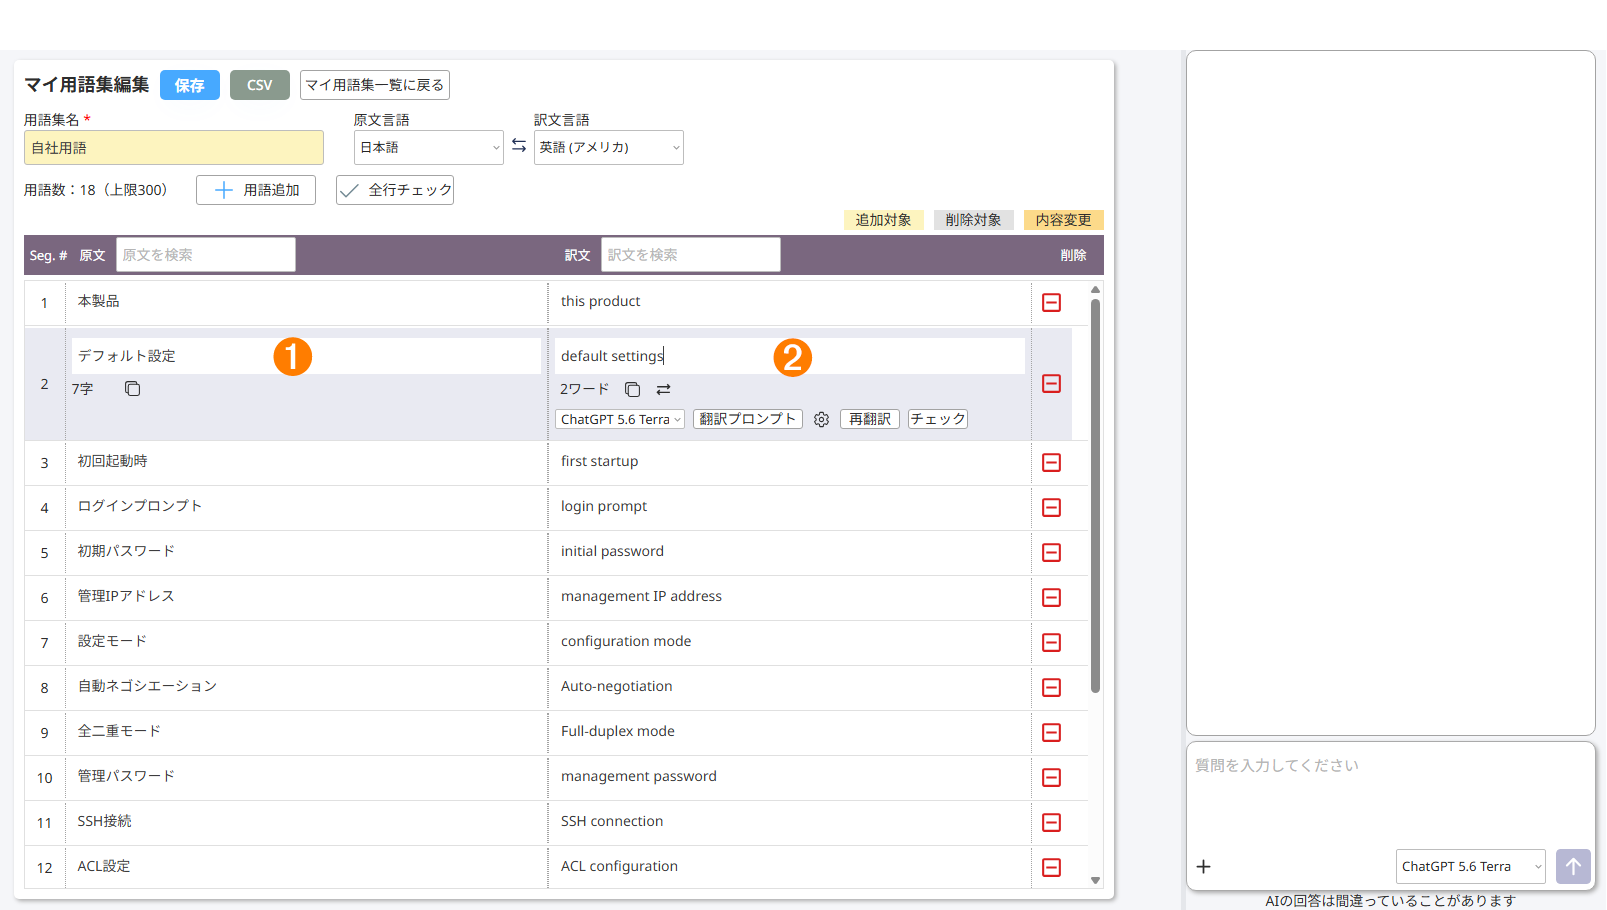Focus the glossary name field '自社用語'

tap(174, 147)
